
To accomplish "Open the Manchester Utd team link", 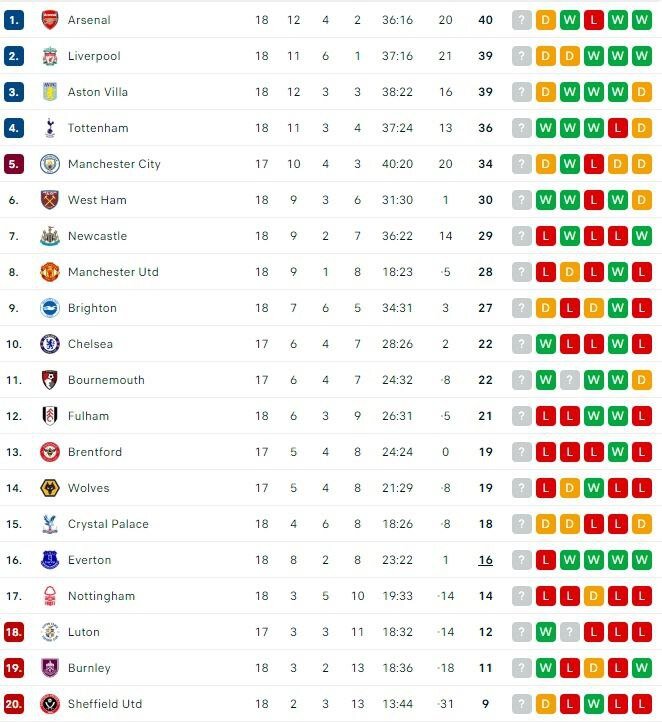I will coord(113,272).
